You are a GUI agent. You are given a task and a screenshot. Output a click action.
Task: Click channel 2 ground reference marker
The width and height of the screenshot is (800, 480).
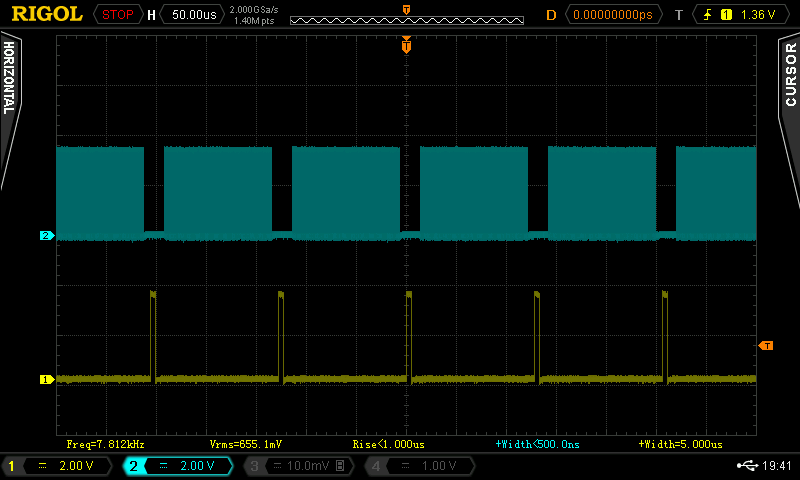(x=45, y=236)
